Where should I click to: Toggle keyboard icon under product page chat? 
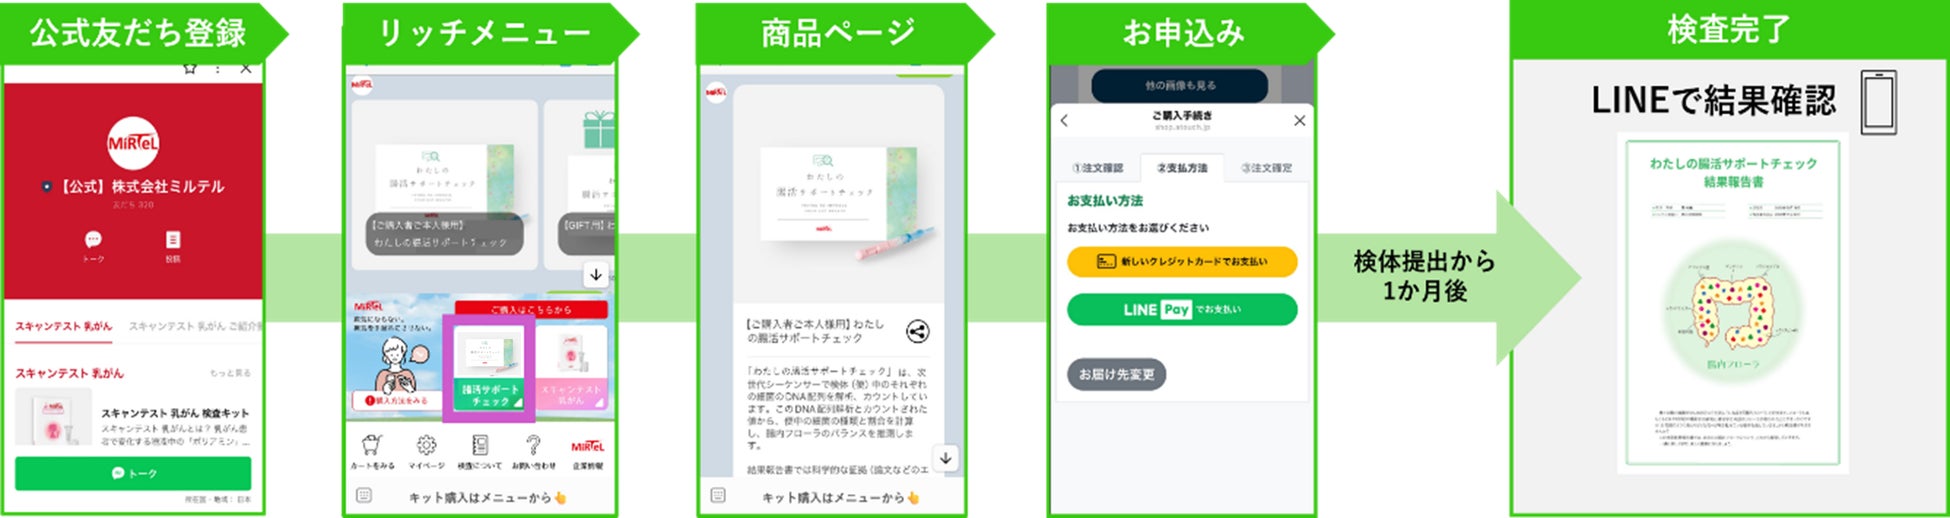pos(718,496)
